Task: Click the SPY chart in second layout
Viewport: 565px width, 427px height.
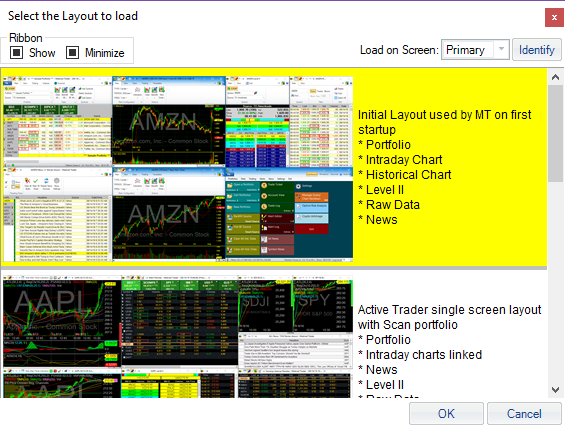Action: 323,305
